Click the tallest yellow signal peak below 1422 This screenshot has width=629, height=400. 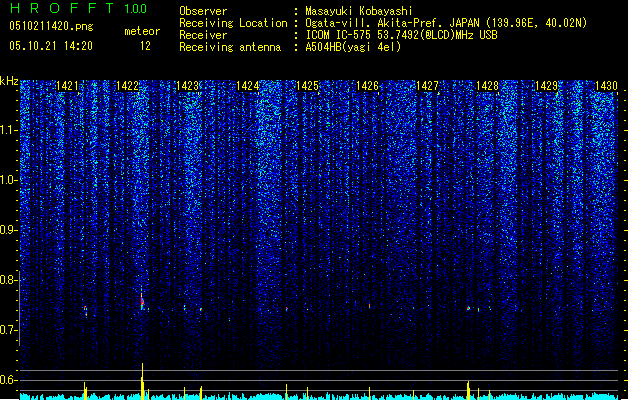click(142, 381)
